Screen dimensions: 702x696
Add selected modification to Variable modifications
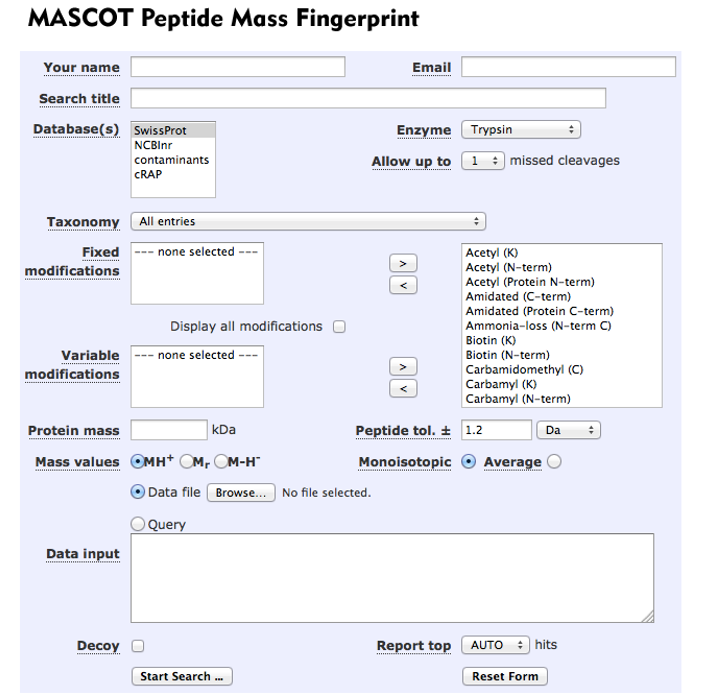[x=402, y=367]
